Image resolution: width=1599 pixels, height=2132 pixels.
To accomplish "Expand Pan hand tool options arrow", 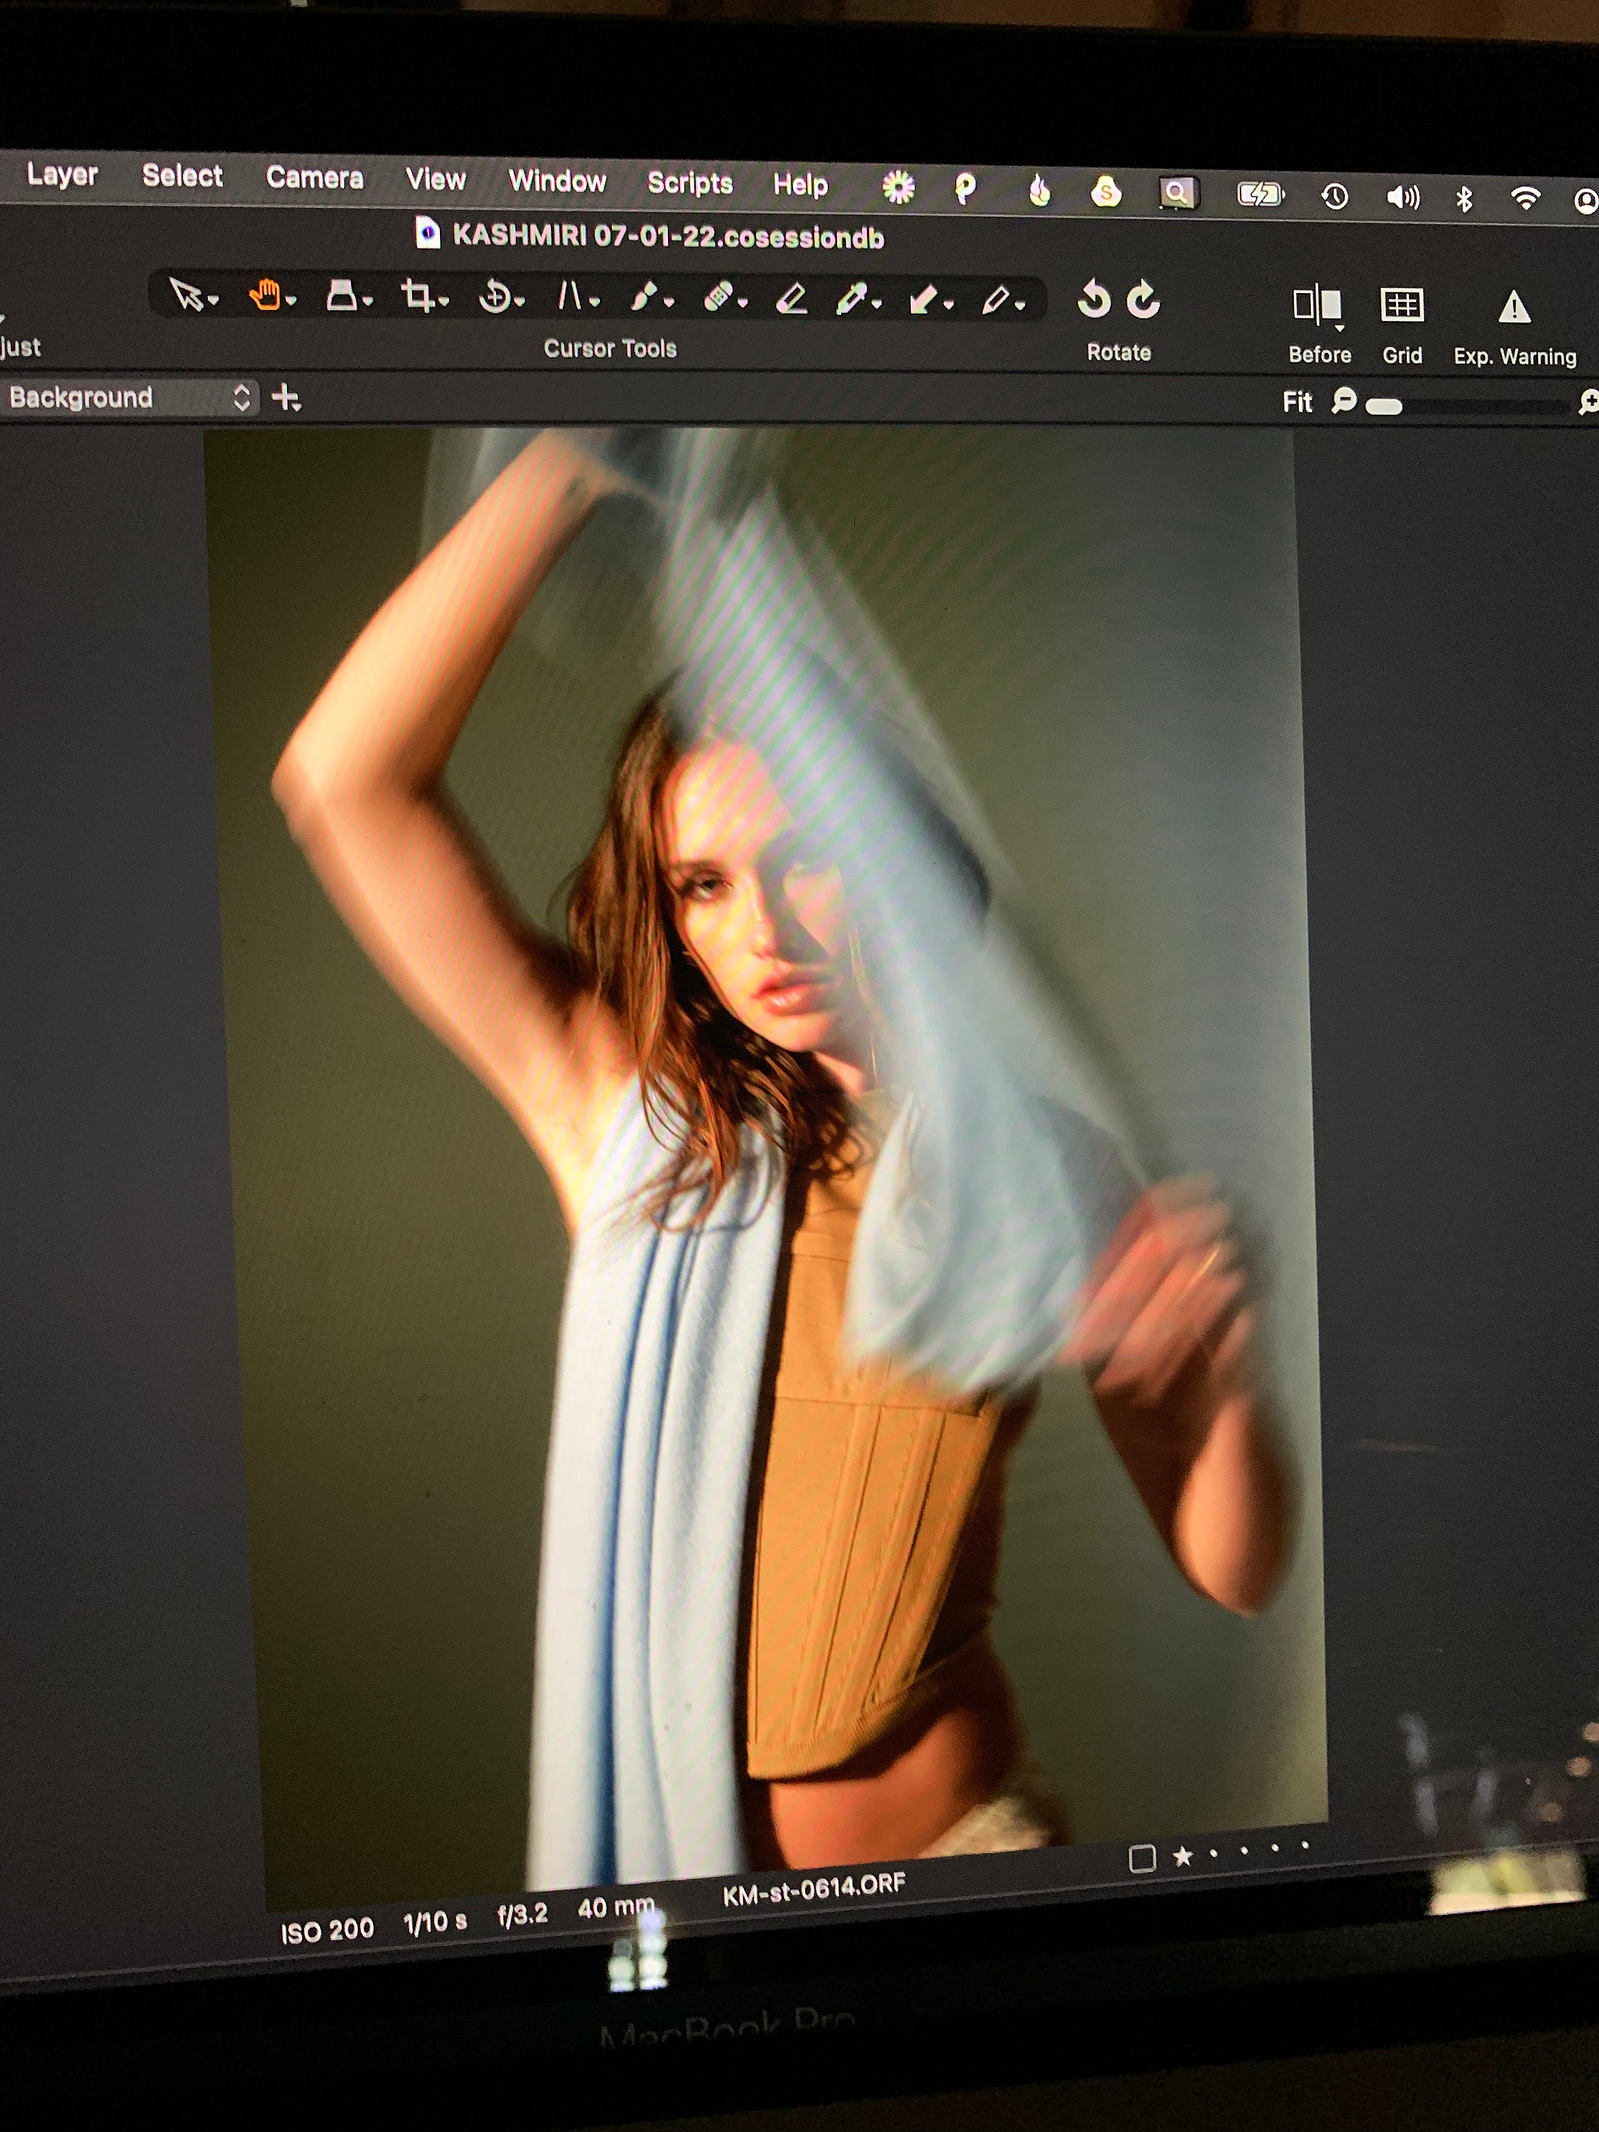I will coord(291,301).
